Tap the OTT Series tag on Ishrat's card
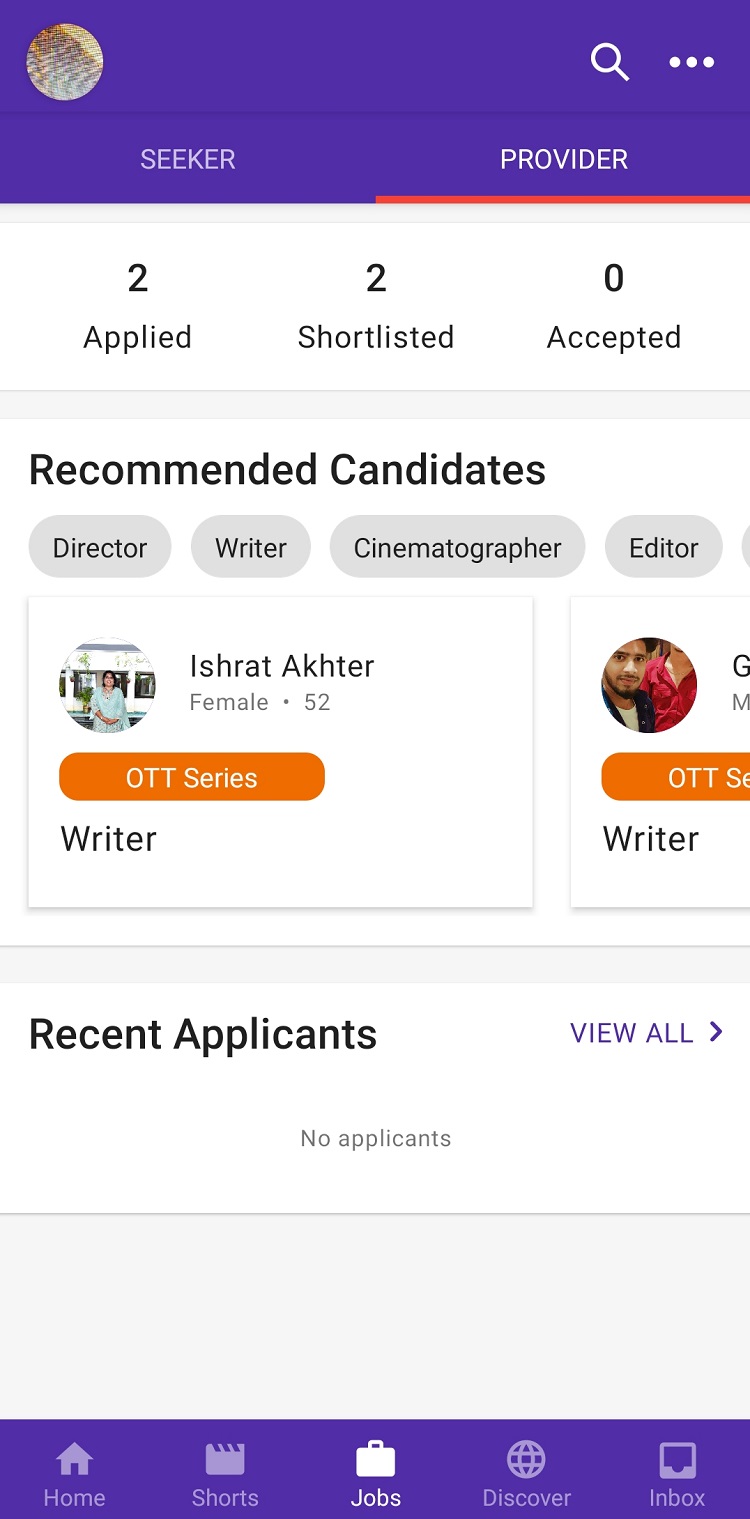Viewport: 750px width, 1519px height. [192, 777]
